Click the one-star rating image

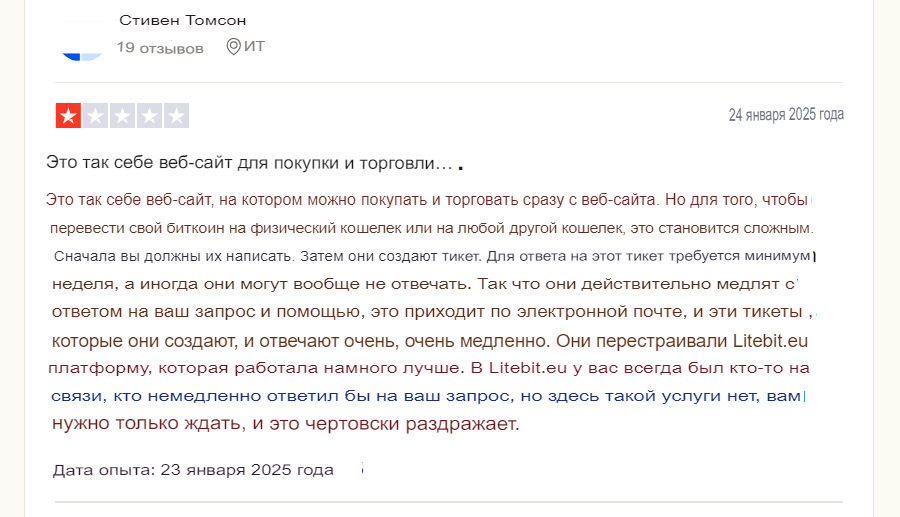(122, 116)
